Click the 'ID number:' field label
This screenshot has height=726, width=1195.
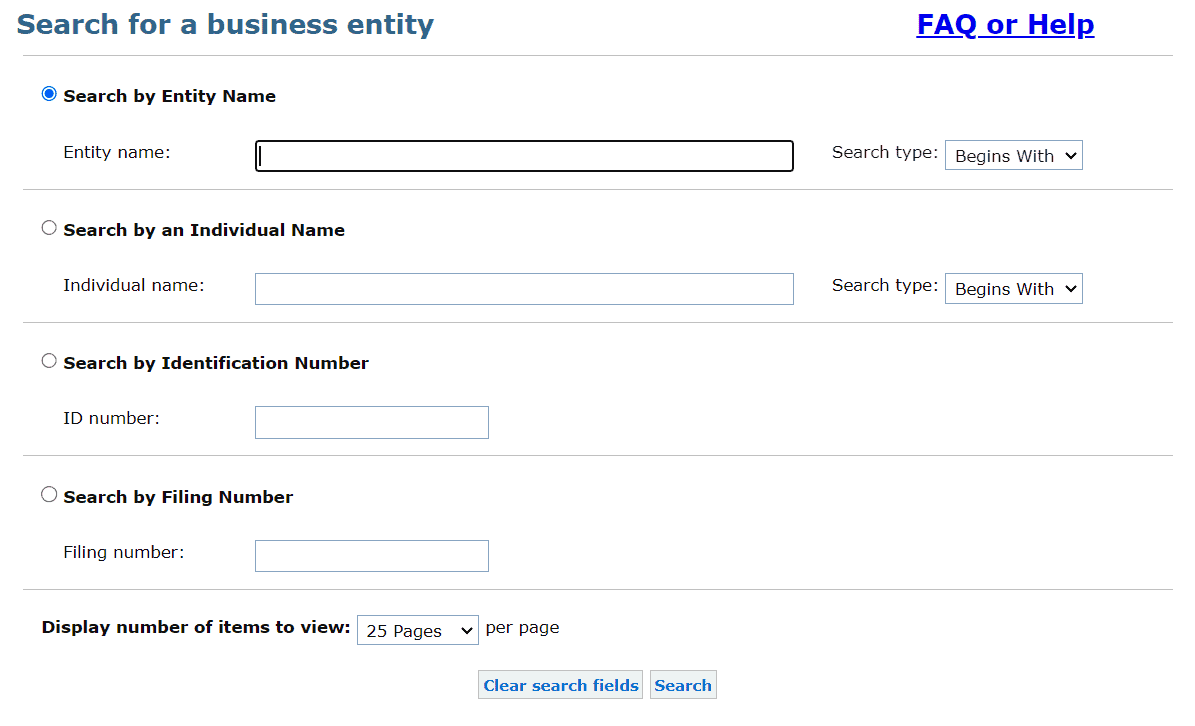[x=111, y=418]
